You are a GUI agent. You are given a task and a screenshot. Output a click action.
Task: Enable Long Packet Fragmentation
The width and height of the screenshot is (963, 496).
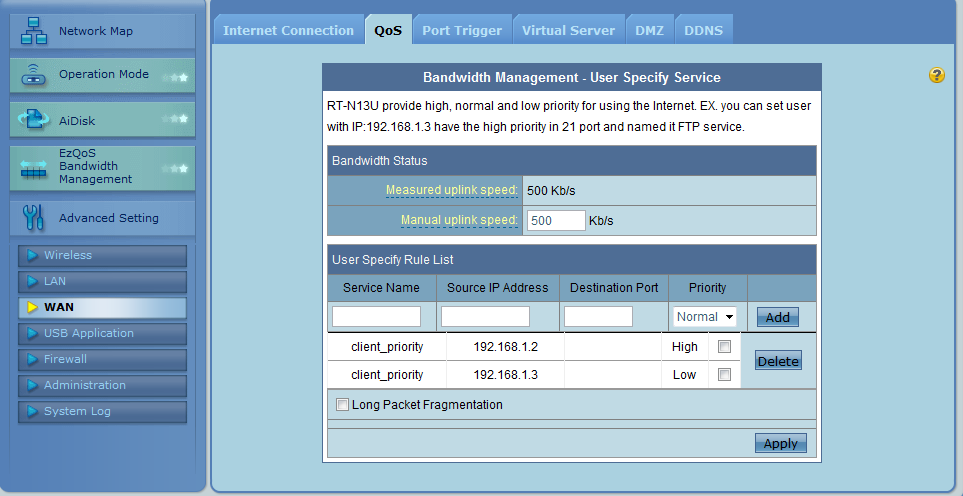[x=342, y=405]
